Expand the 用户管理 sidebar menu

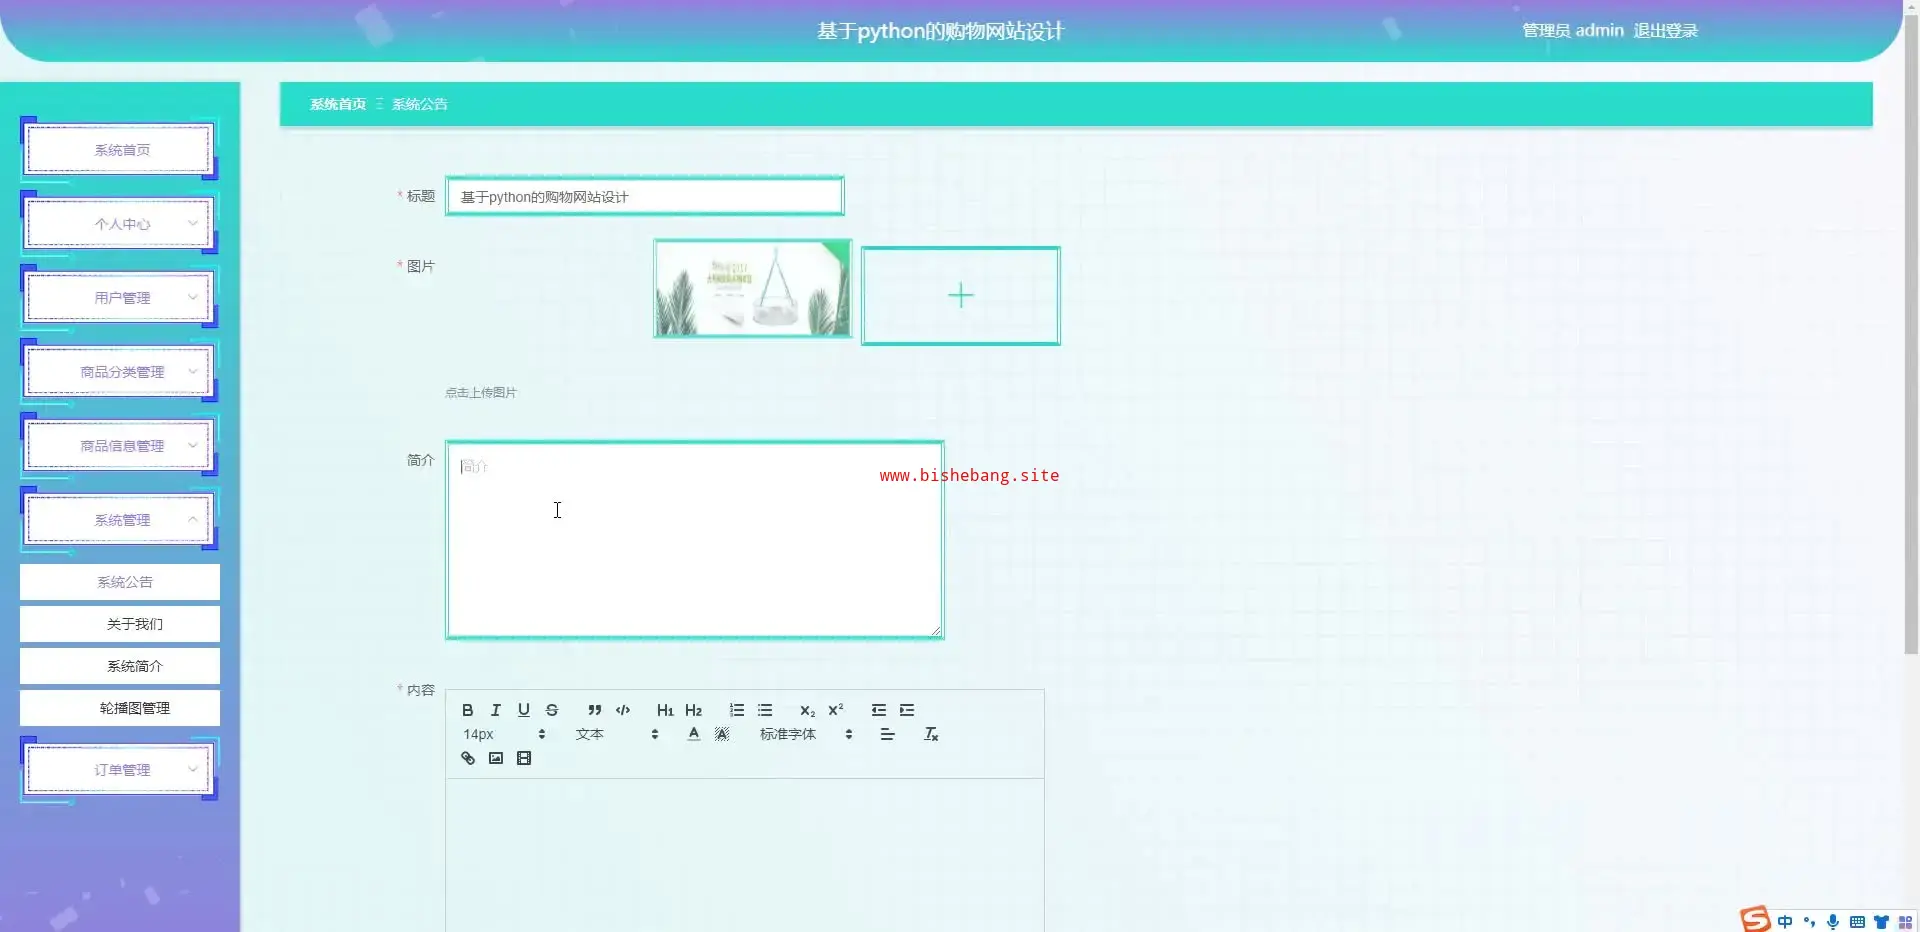click(x=120, y=298)
